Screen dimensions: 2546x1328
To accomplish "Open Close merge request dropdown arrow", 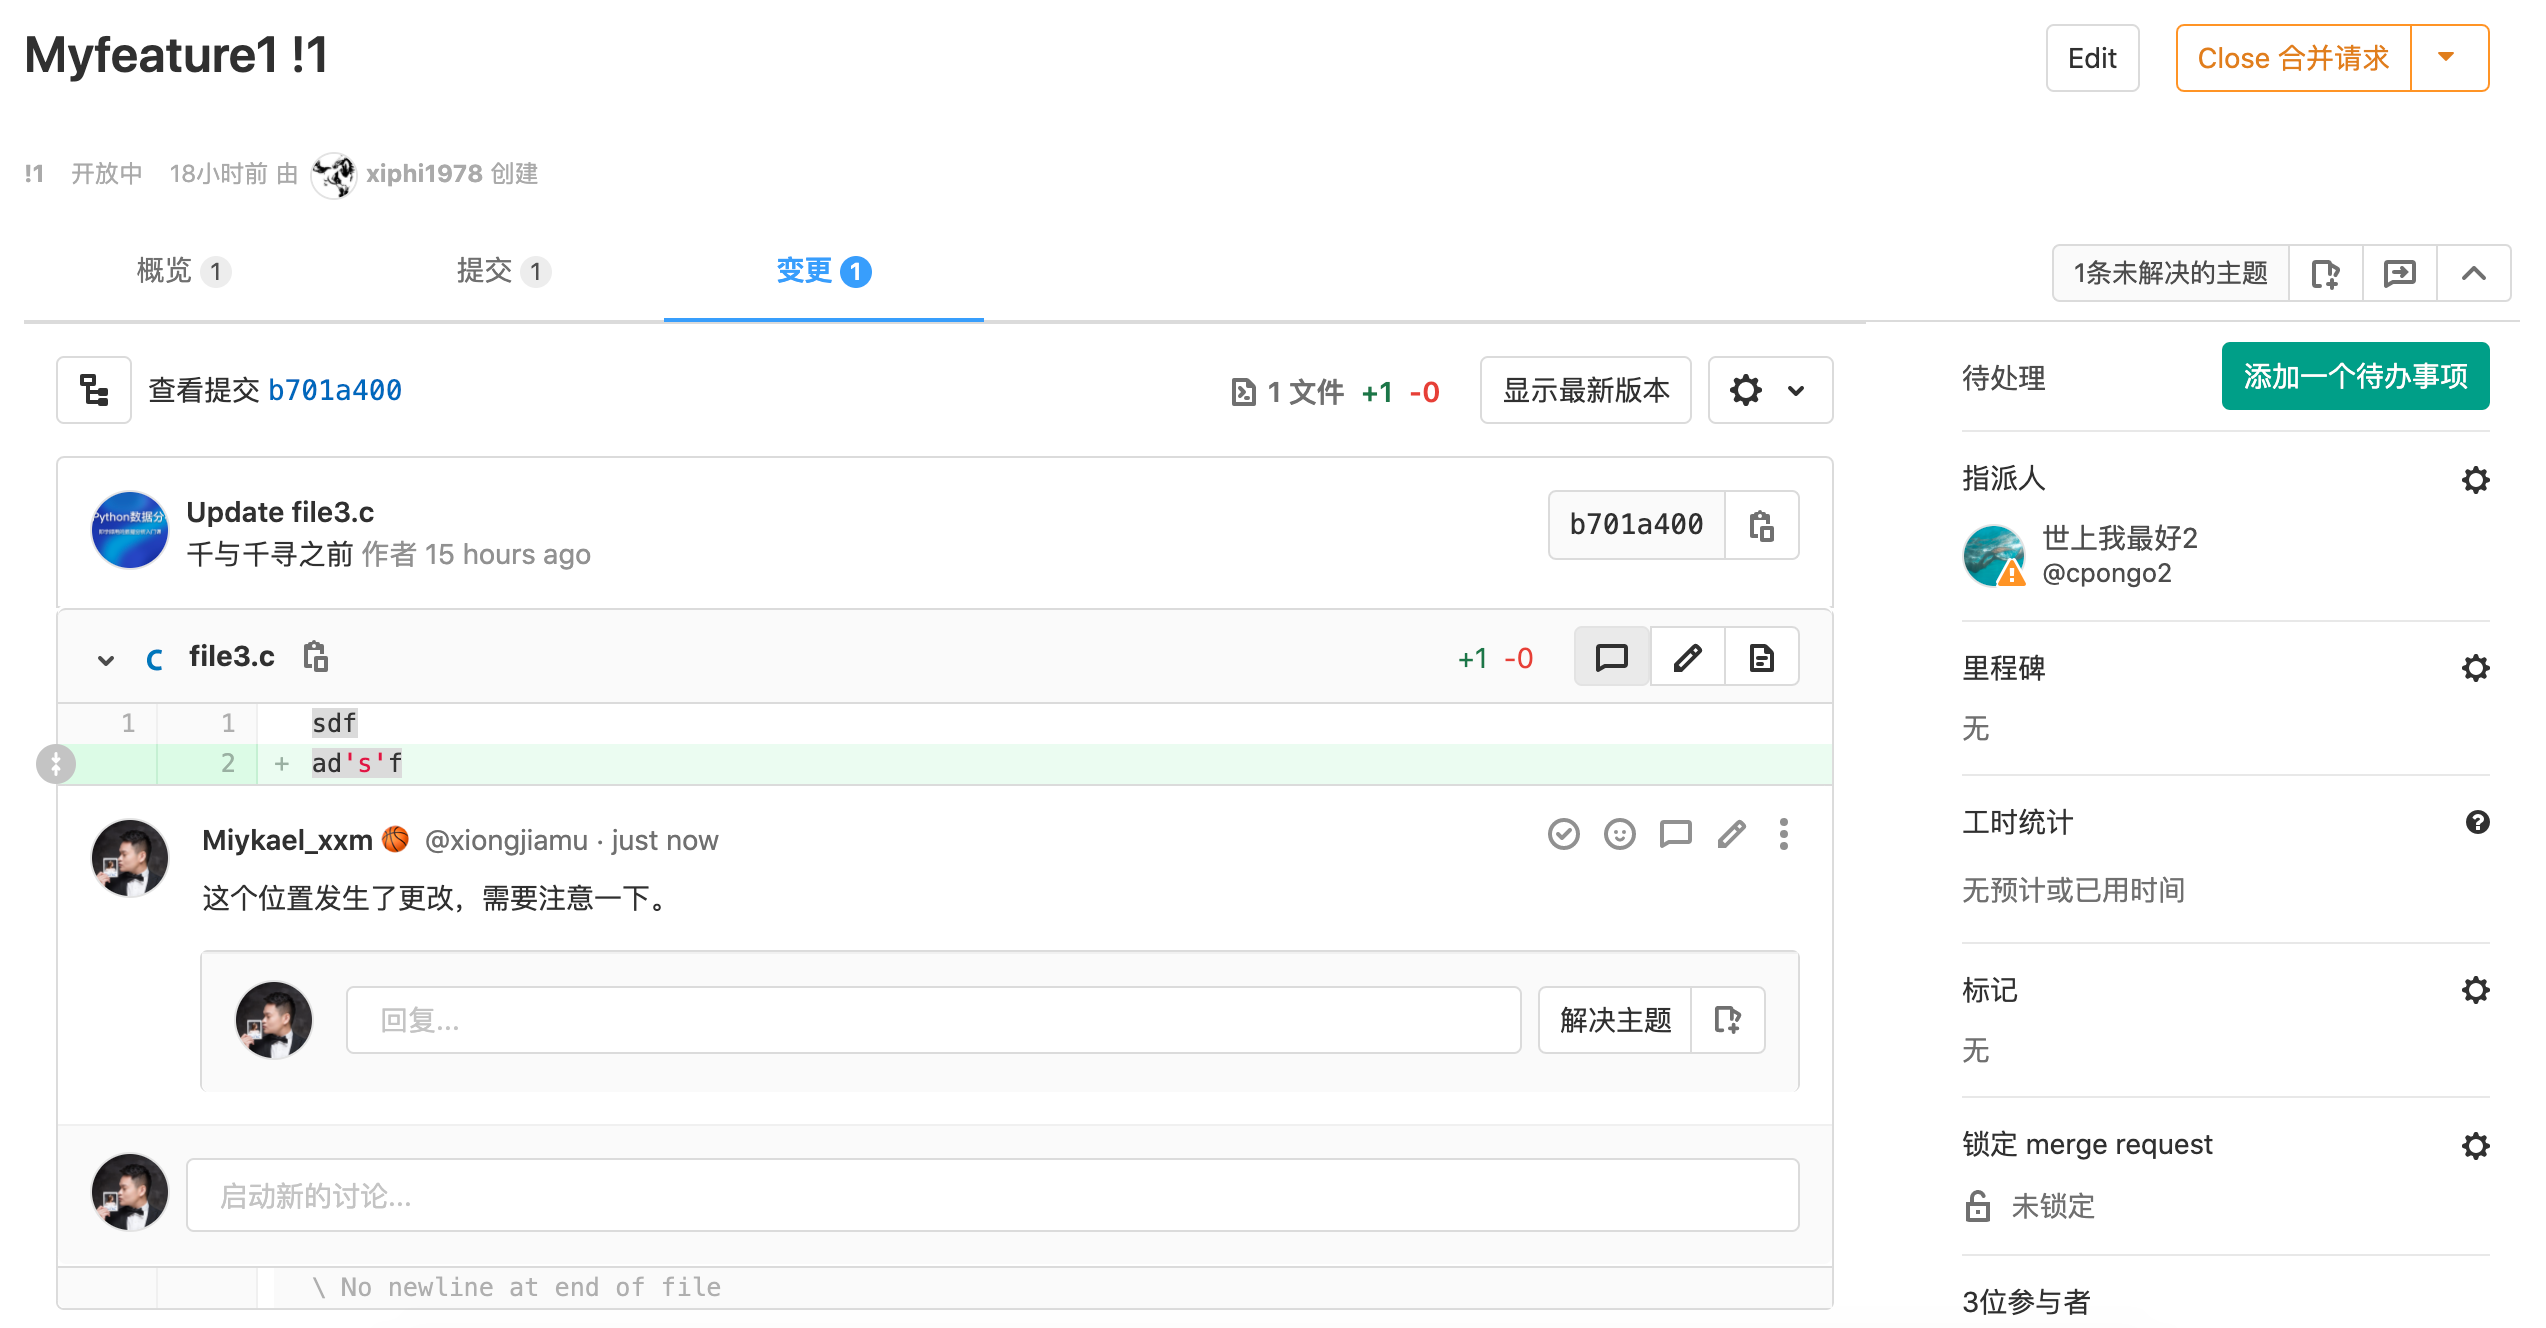I will click(2450, 58).
